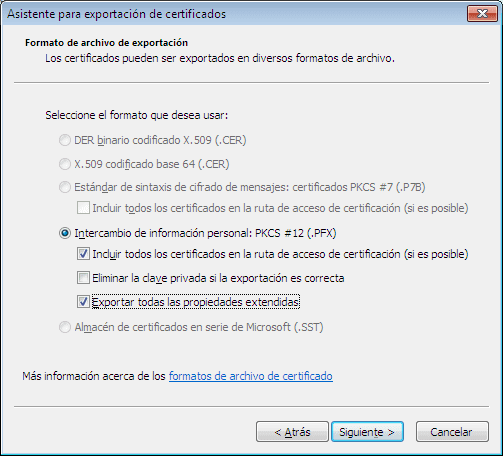
Task: Click the Más información acerca de los text
Action: pos(94,376)
